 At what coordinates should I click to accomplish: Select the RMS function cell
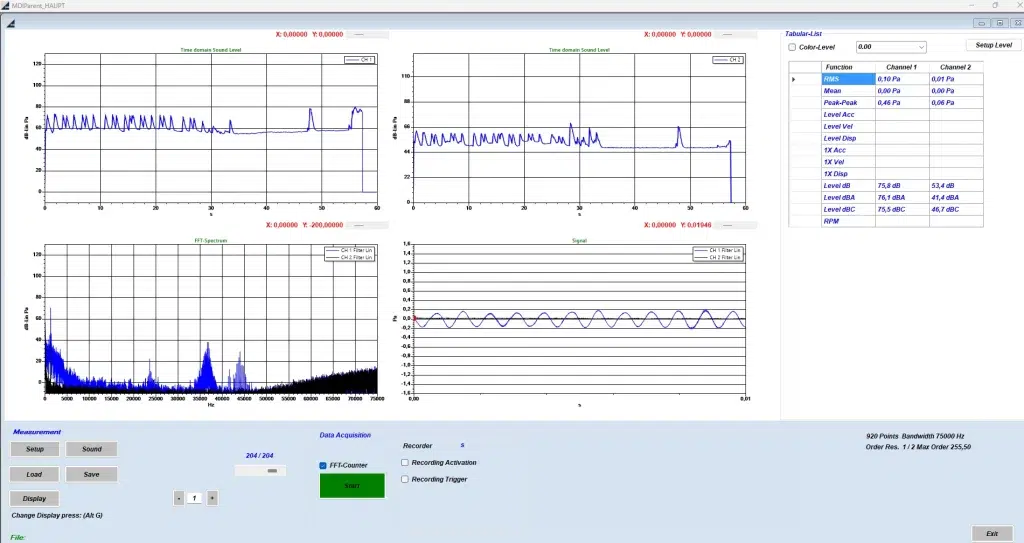pos(848,79)
